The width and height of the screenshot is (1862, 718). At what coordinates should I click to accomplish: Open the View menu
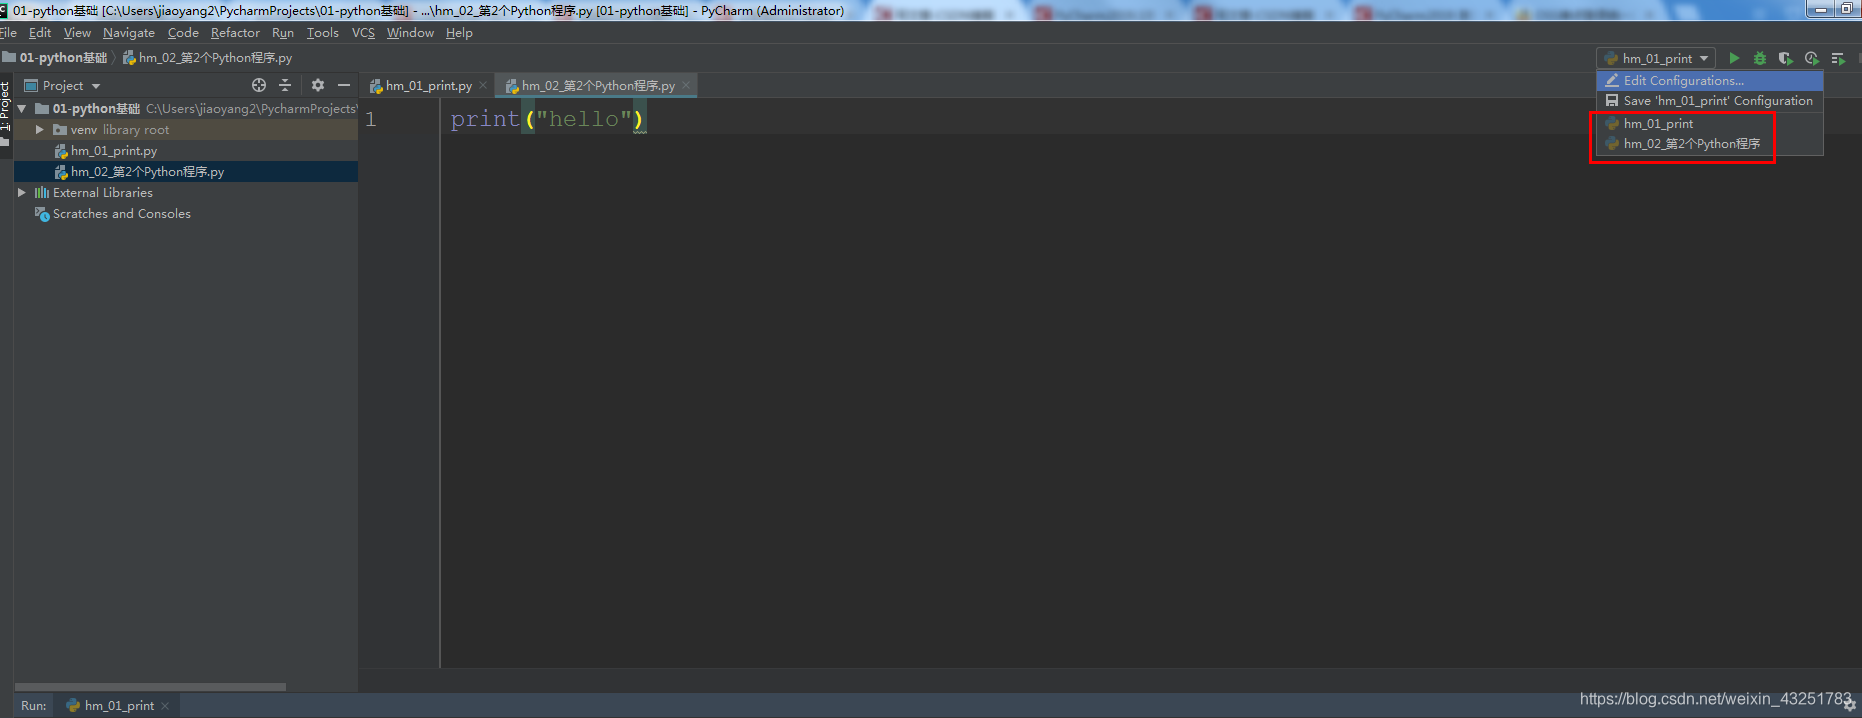coord(77,33)
